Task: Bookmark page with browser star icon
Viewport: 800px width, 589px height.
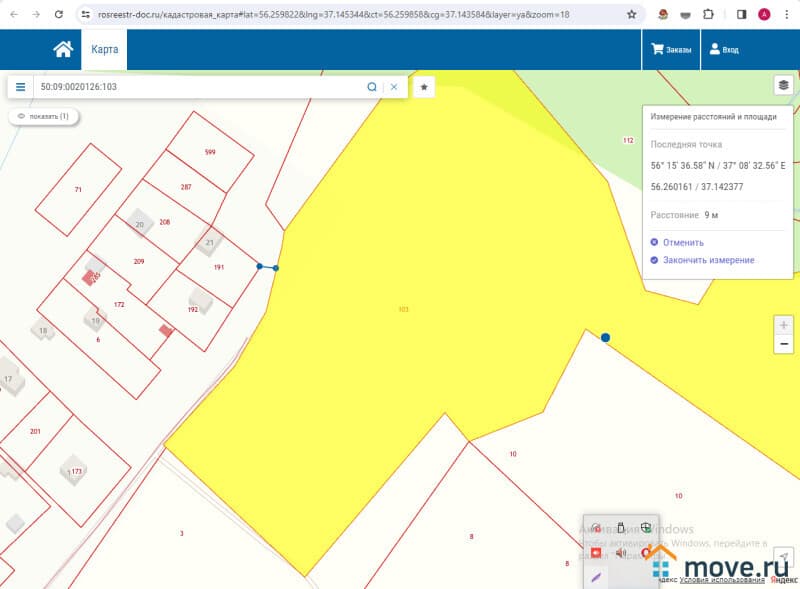Action: (631, 15)
